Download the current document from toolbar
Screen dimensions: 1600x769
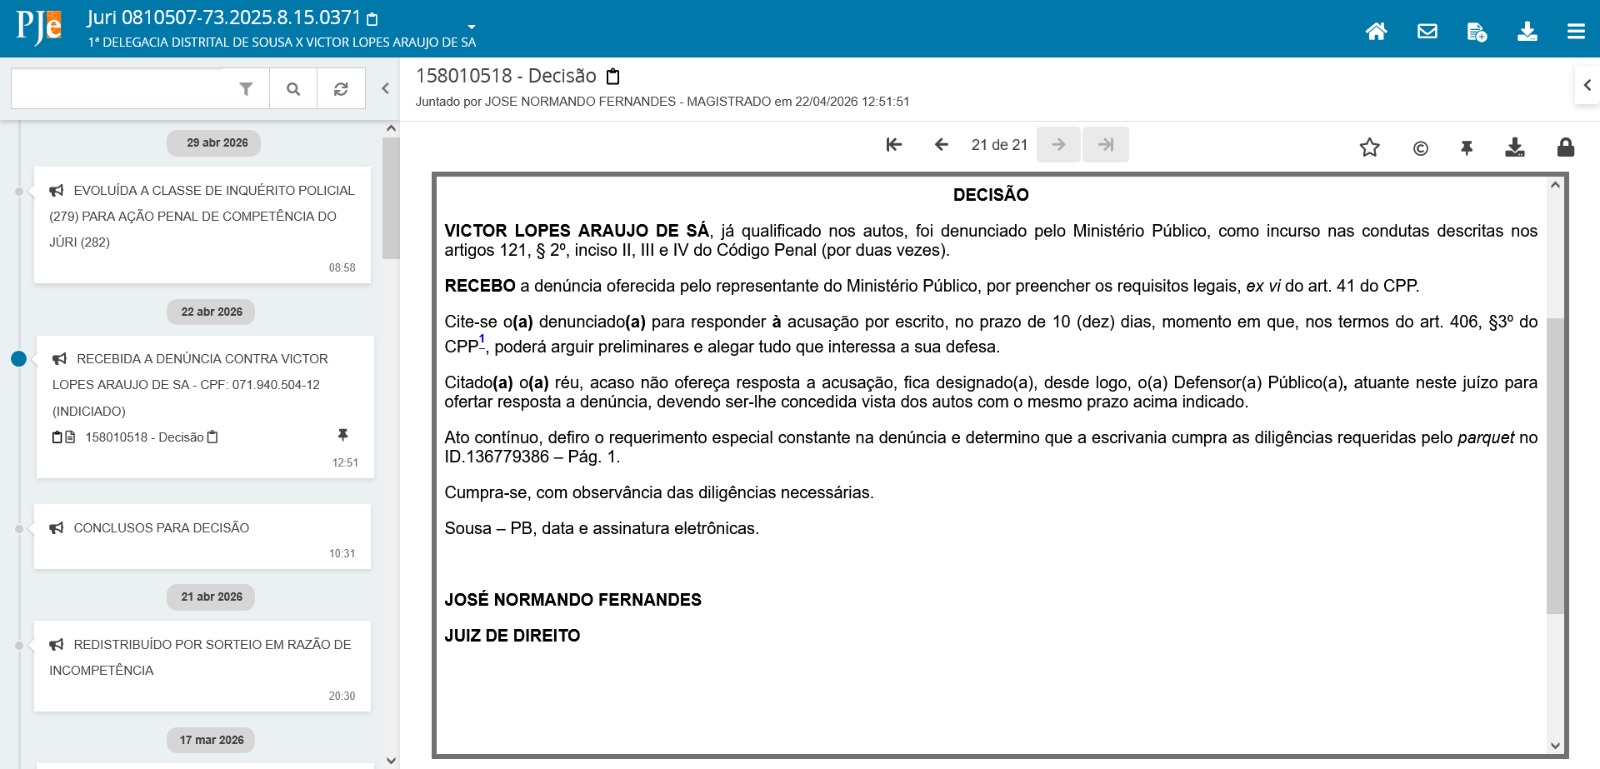[1515, 148]
